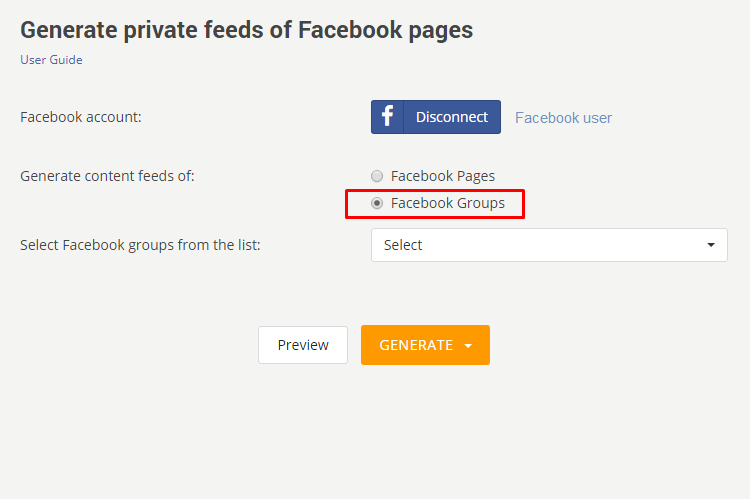This screenshot has height=499, width=750.
Task: Click the Disconnect button
Action: pyautogui.click(x=436, y=117)
